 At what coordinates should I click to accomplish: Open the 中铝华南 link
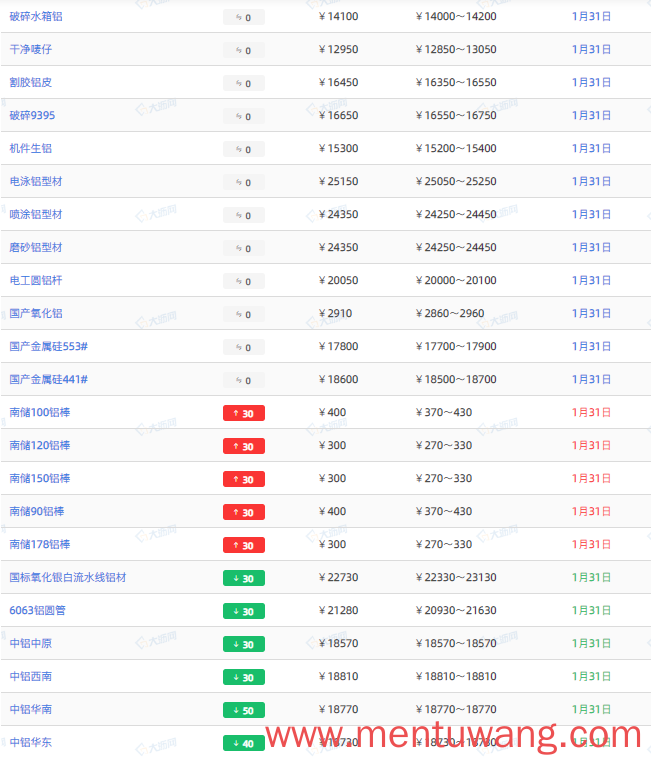(x=31, y=709)
